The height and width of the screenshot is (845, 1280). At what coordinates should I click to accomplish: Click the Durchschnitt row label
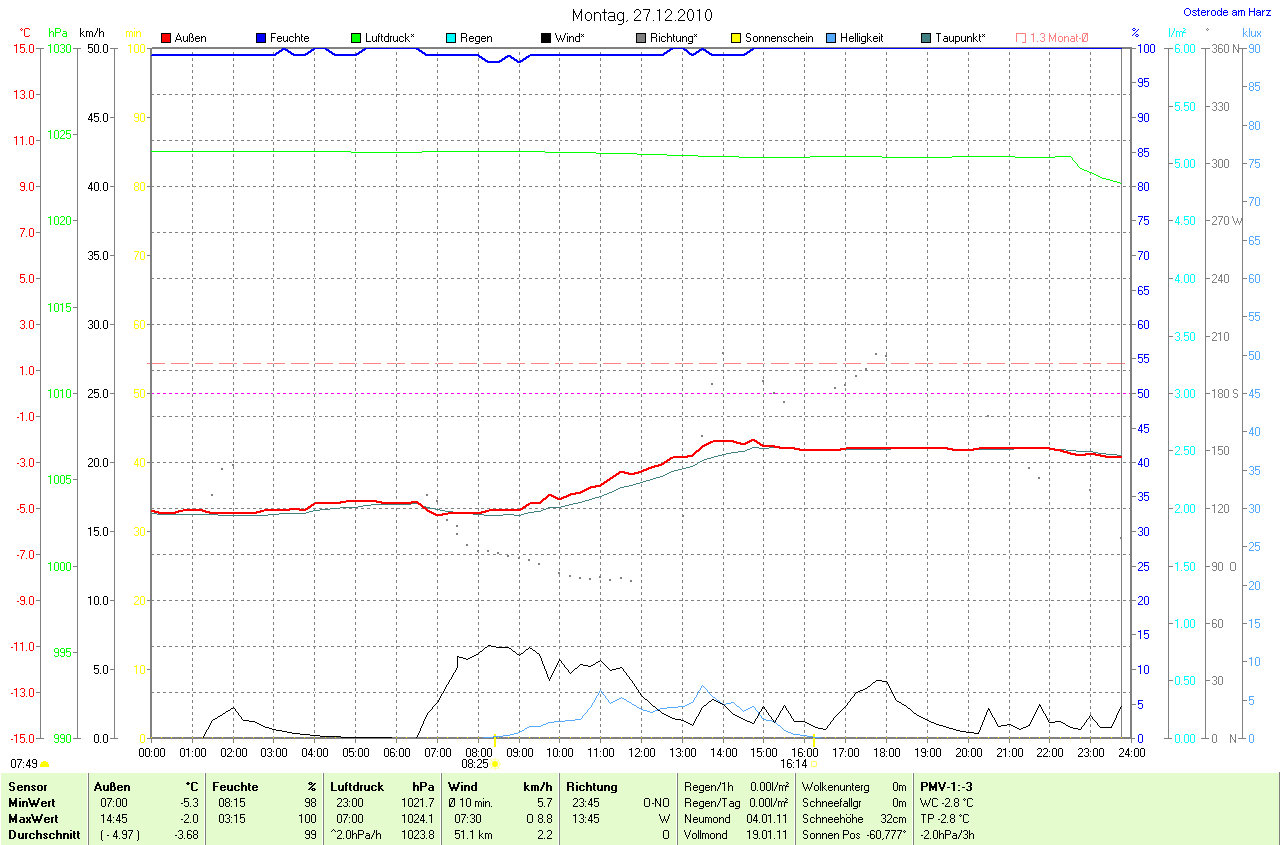[44, 835]
